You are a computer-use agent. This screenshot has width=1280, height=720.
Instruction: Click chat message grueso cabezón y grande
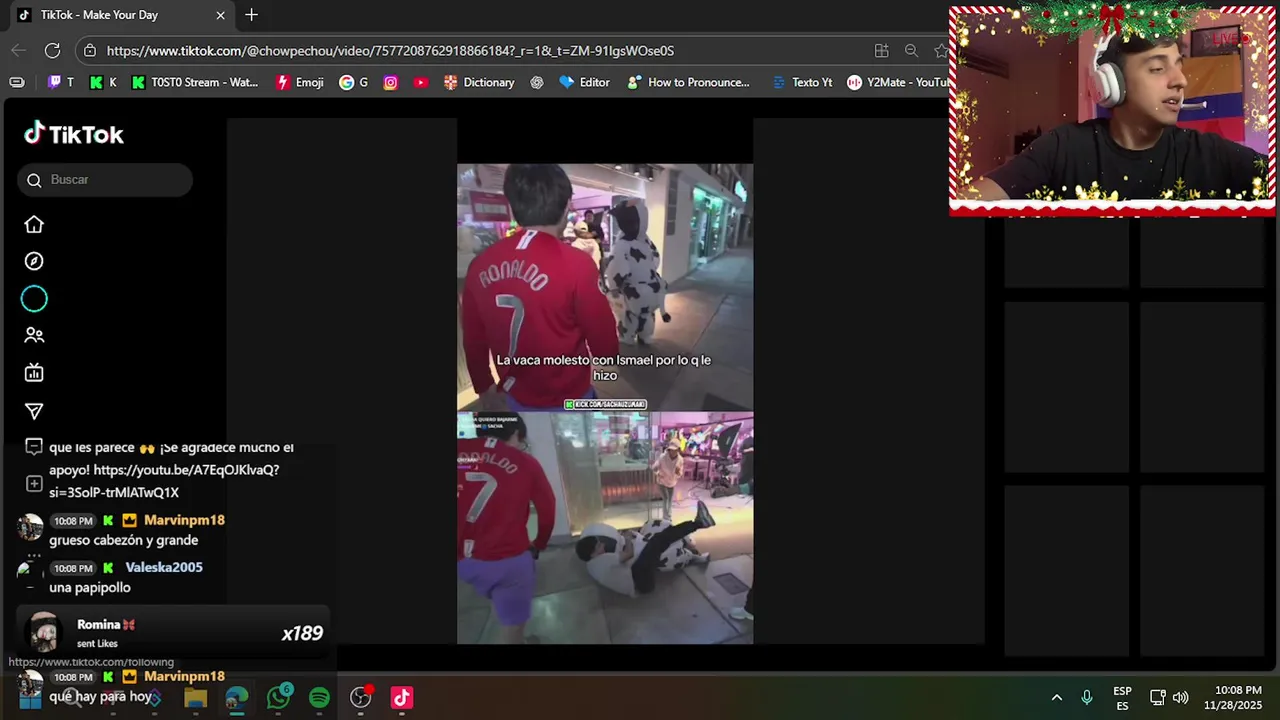pos(124,540)
